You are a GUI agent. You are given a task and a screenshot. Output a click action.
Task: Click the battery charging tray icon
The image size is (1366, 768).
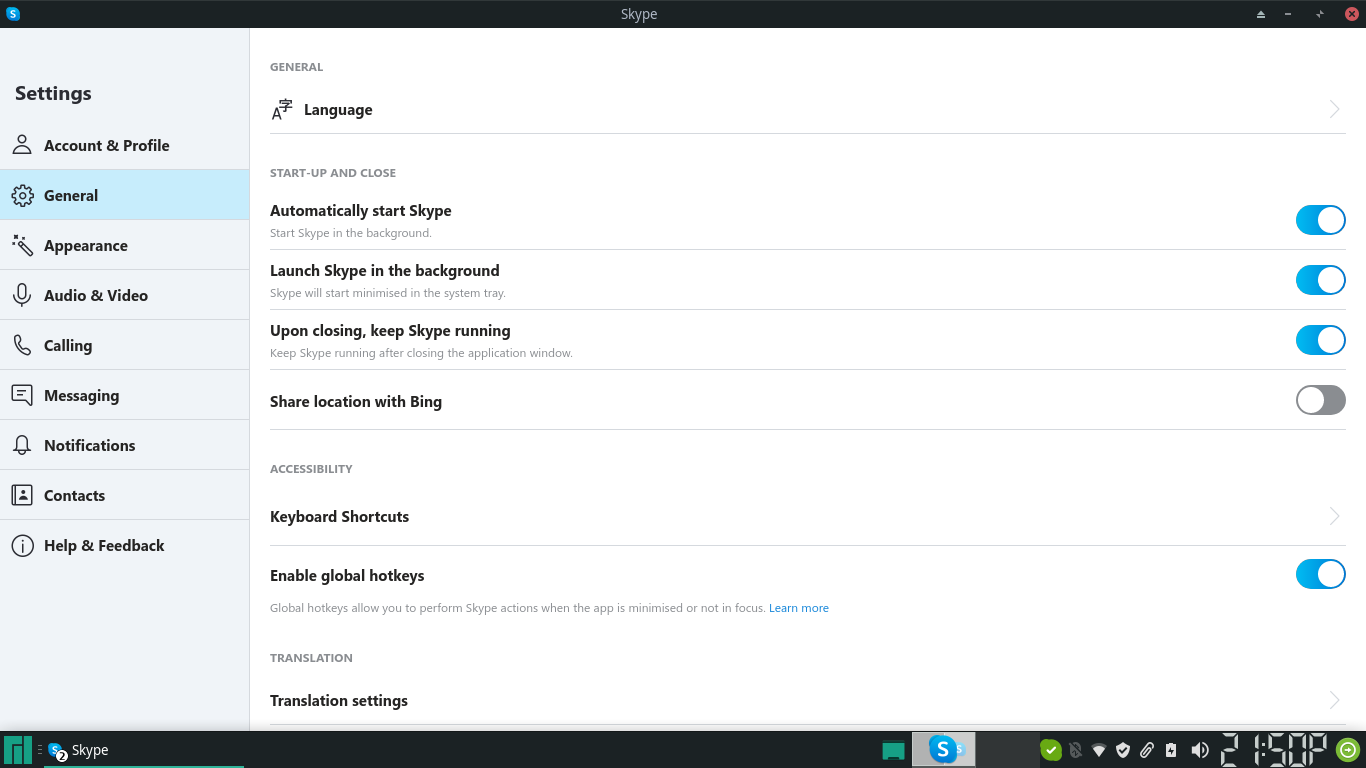pos(1171,750)
